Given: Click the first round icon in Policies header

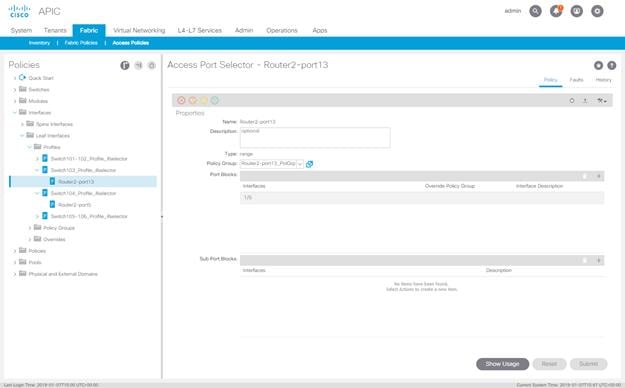Looking at the screenshot, I should click(125, 65).
